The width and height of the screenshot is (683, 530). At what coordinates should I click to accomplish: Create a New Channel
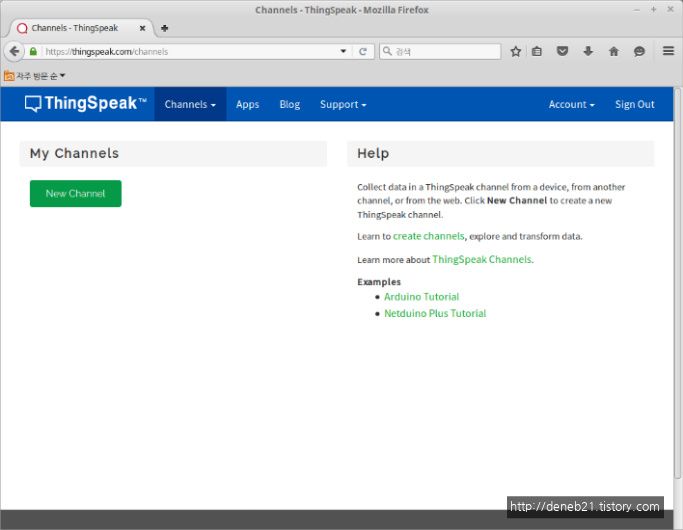pos(75,193)
